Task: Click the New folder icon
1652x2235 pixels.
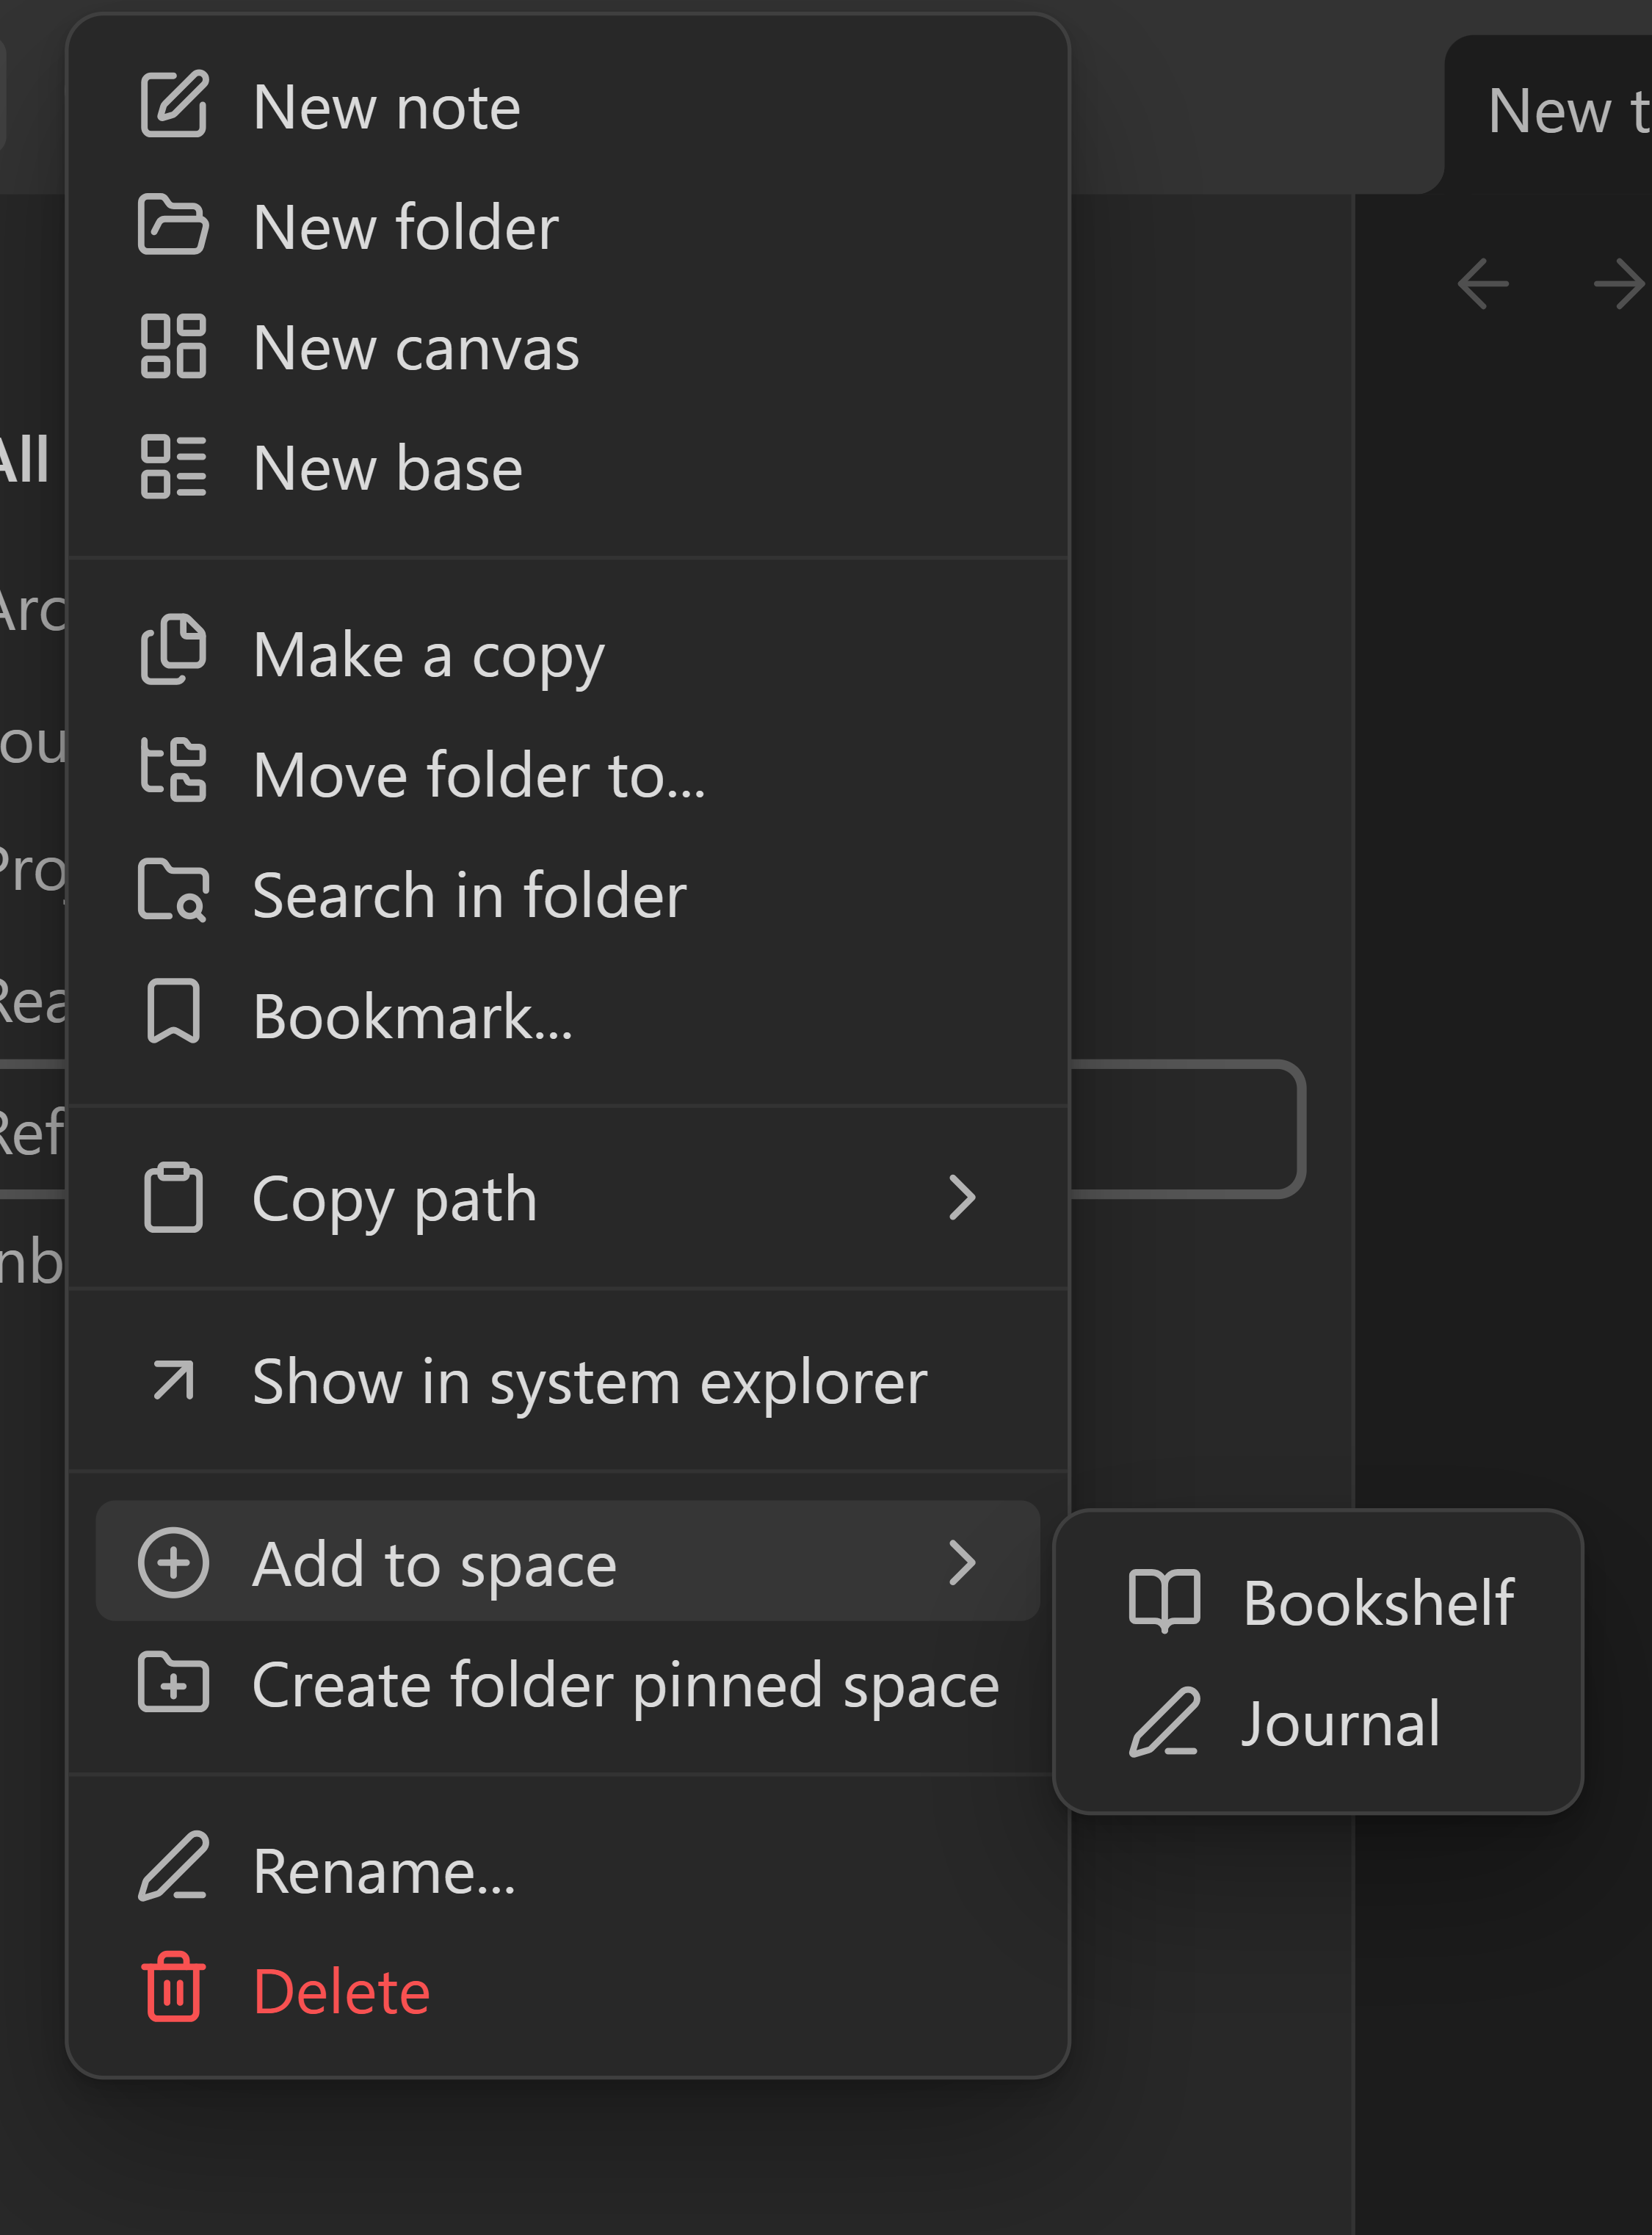Action: 173,225
